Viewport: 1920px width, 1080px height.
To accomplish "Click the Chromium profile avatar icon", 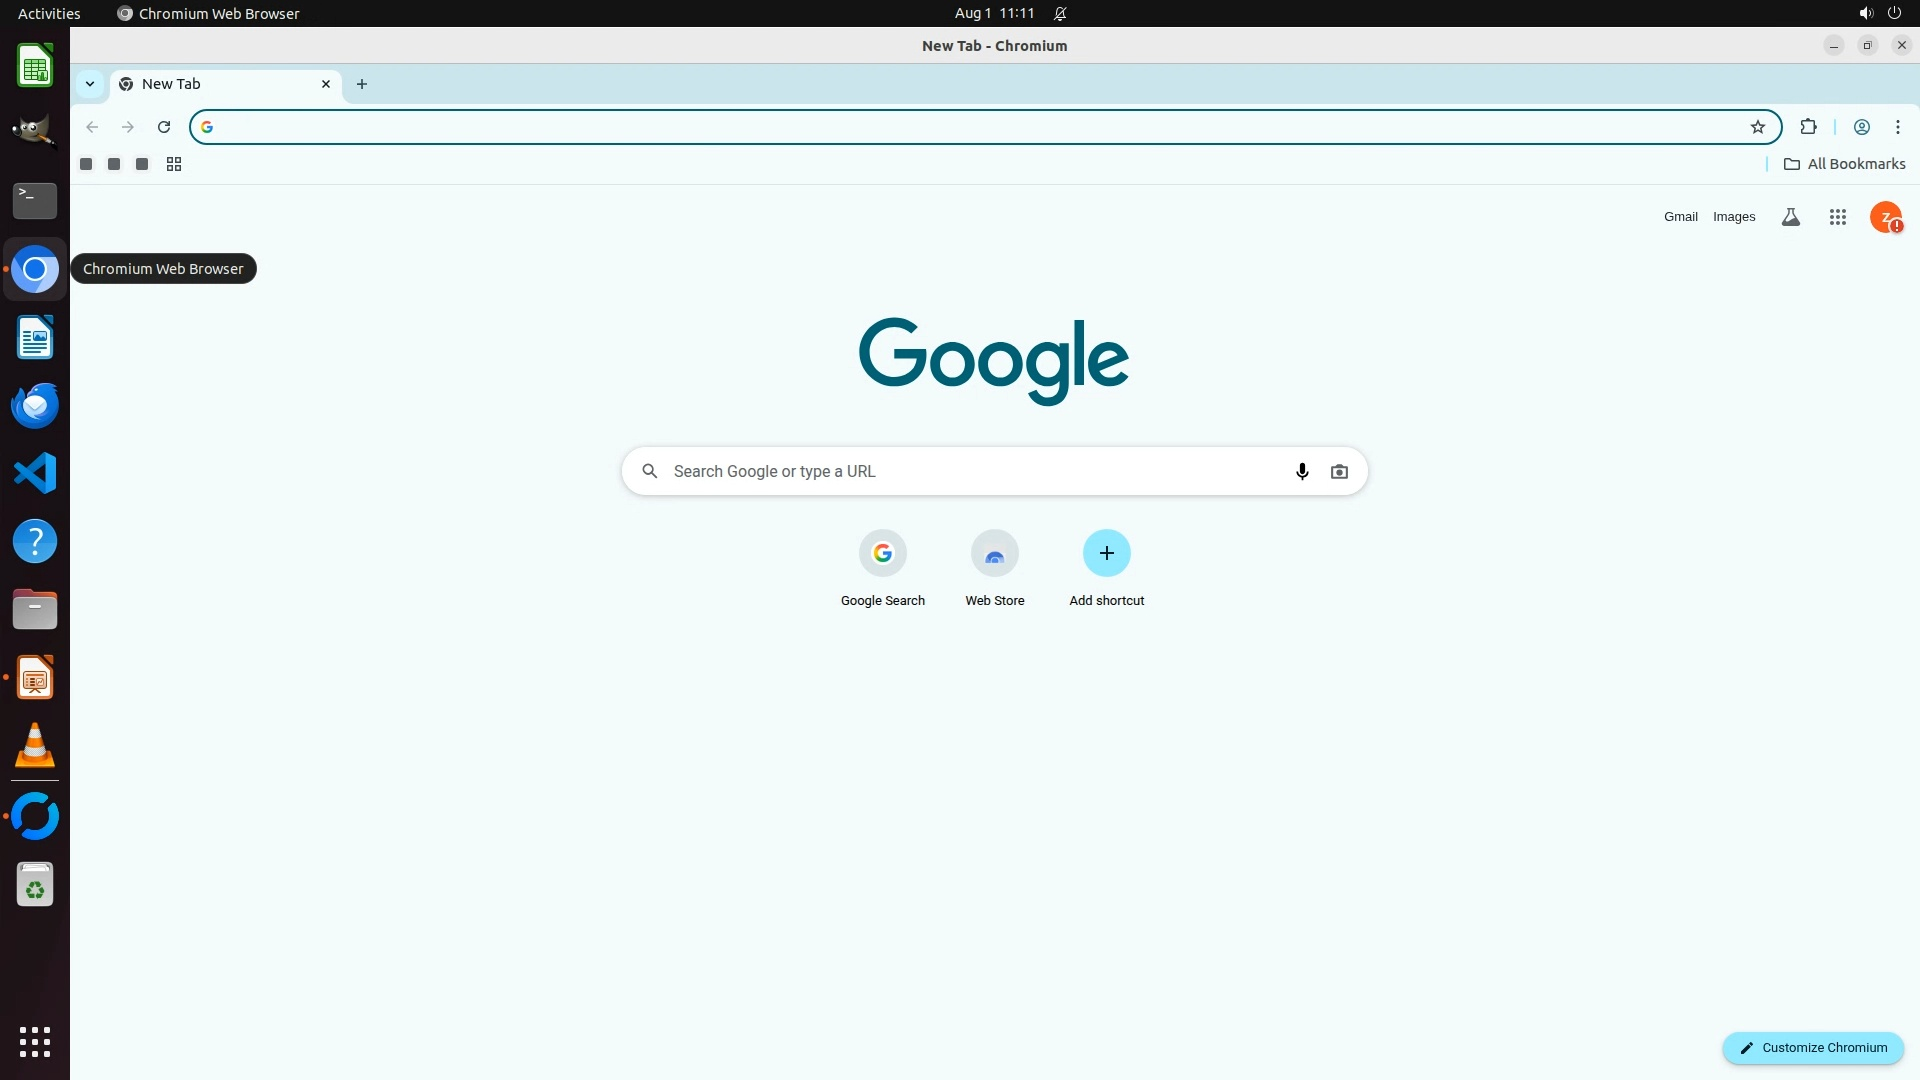I will (x=1861, y=127).
